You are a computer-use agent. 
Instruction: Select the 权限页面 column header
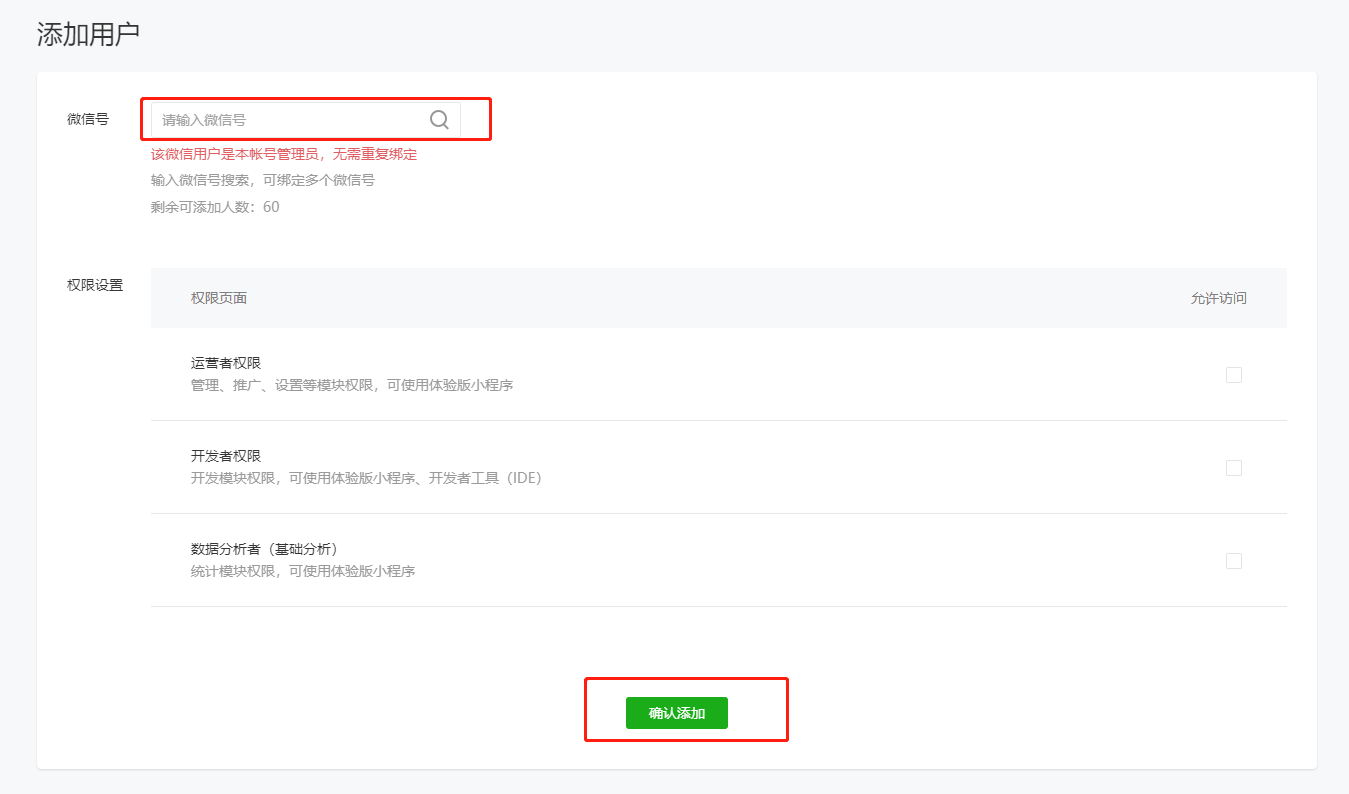click(x=219, y=298)
